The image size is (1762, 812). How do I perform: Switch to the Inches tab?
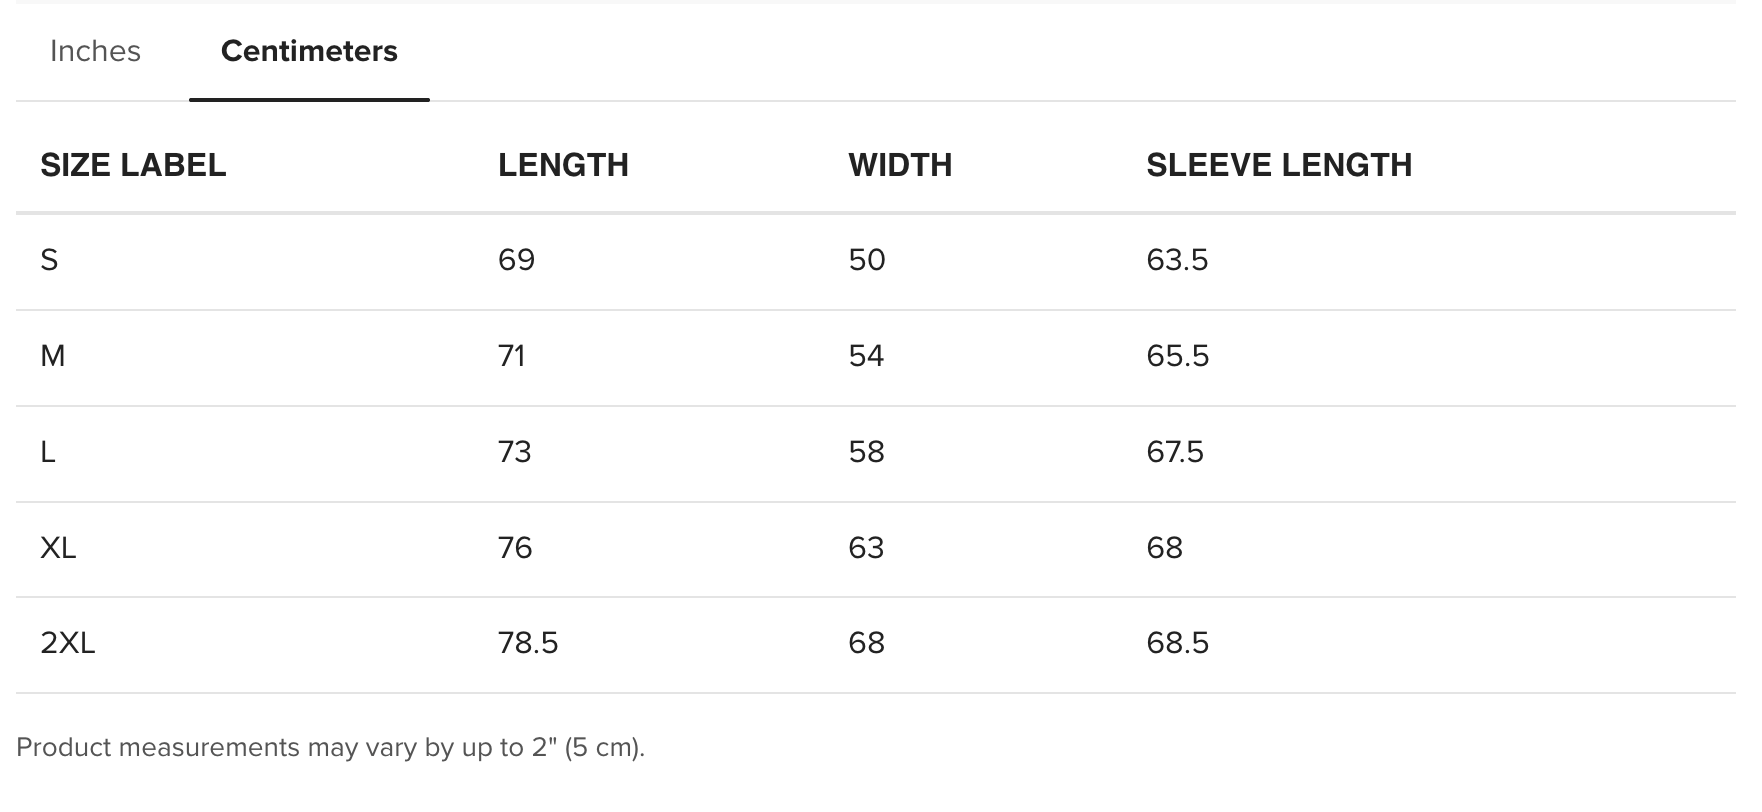[95, 51]
